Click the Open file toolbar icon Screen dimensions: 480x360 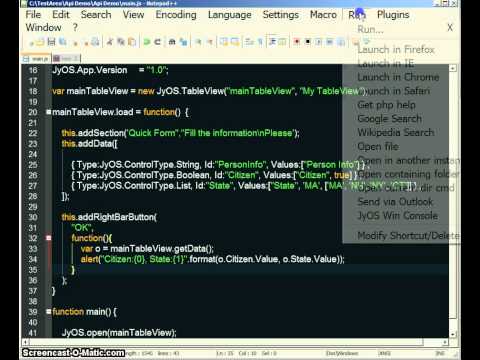point(40,42)
